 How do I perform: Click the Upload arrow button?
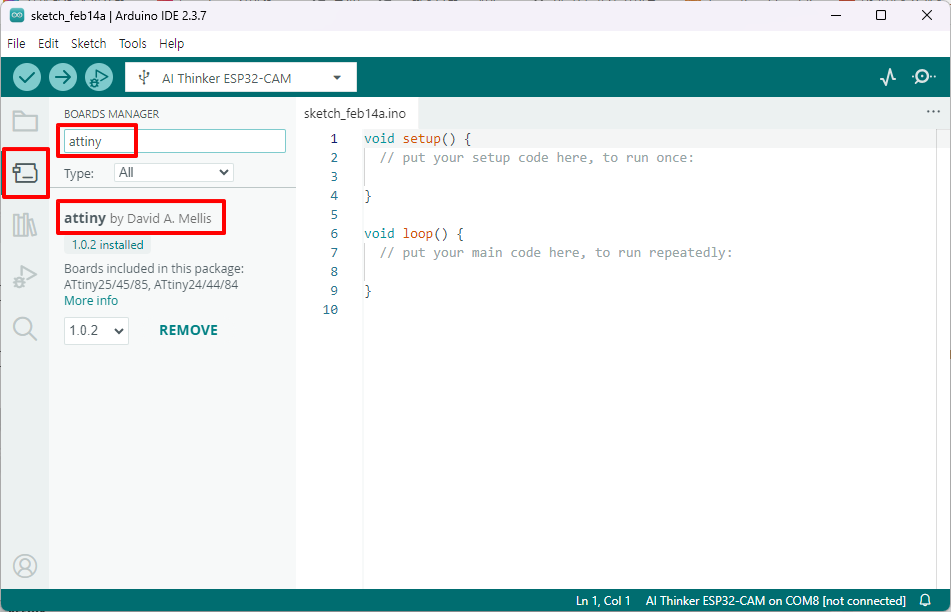pyautogui.click(x=63, y=78)
